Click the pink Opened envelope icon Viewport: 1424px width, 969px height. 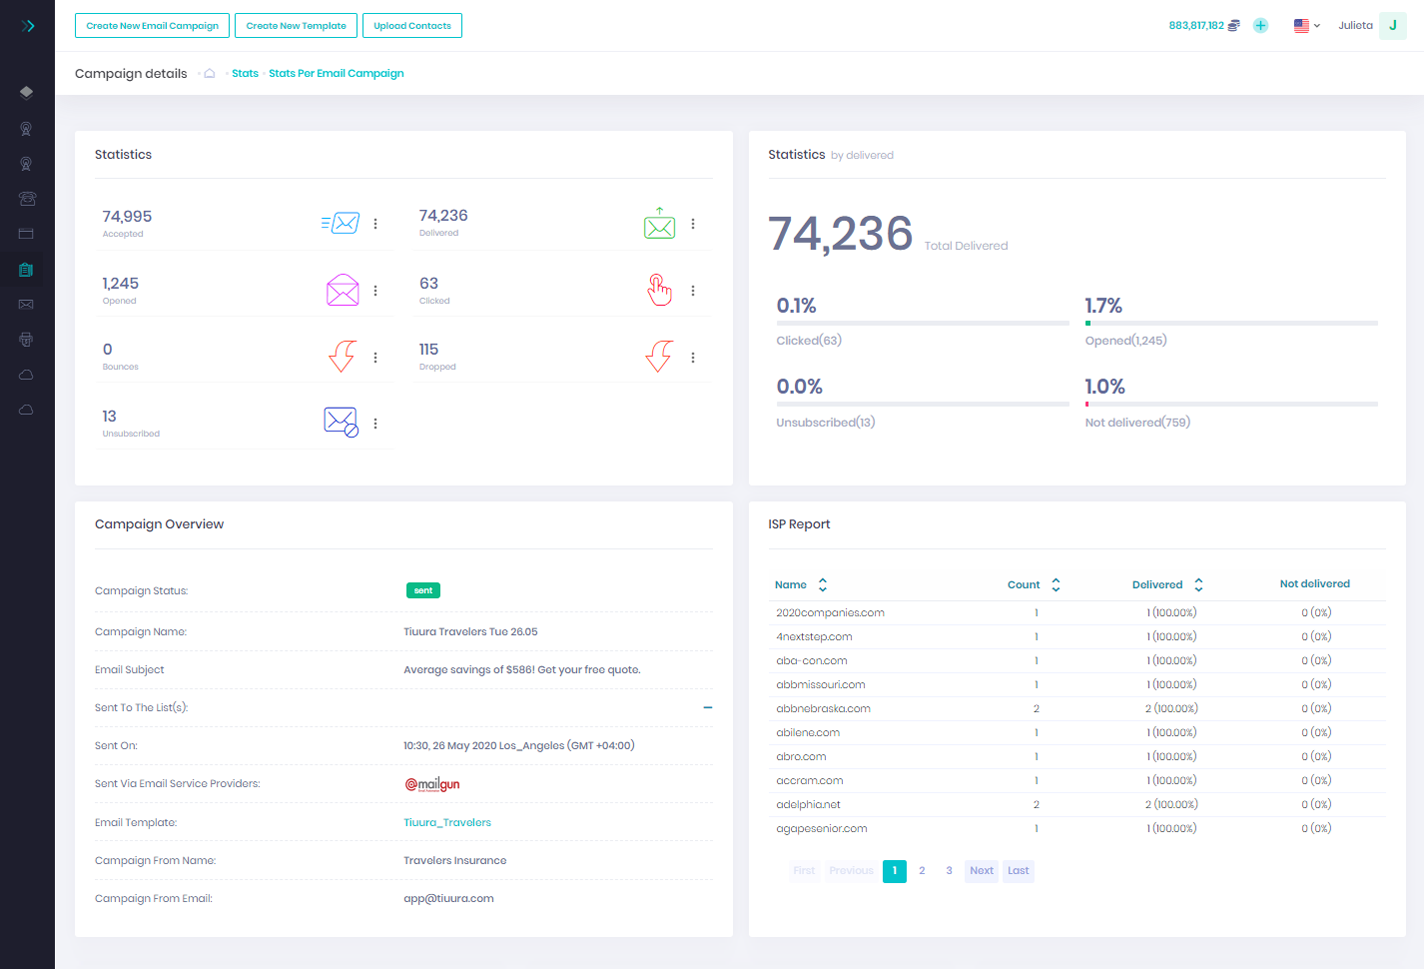click(x=342, y=290)
